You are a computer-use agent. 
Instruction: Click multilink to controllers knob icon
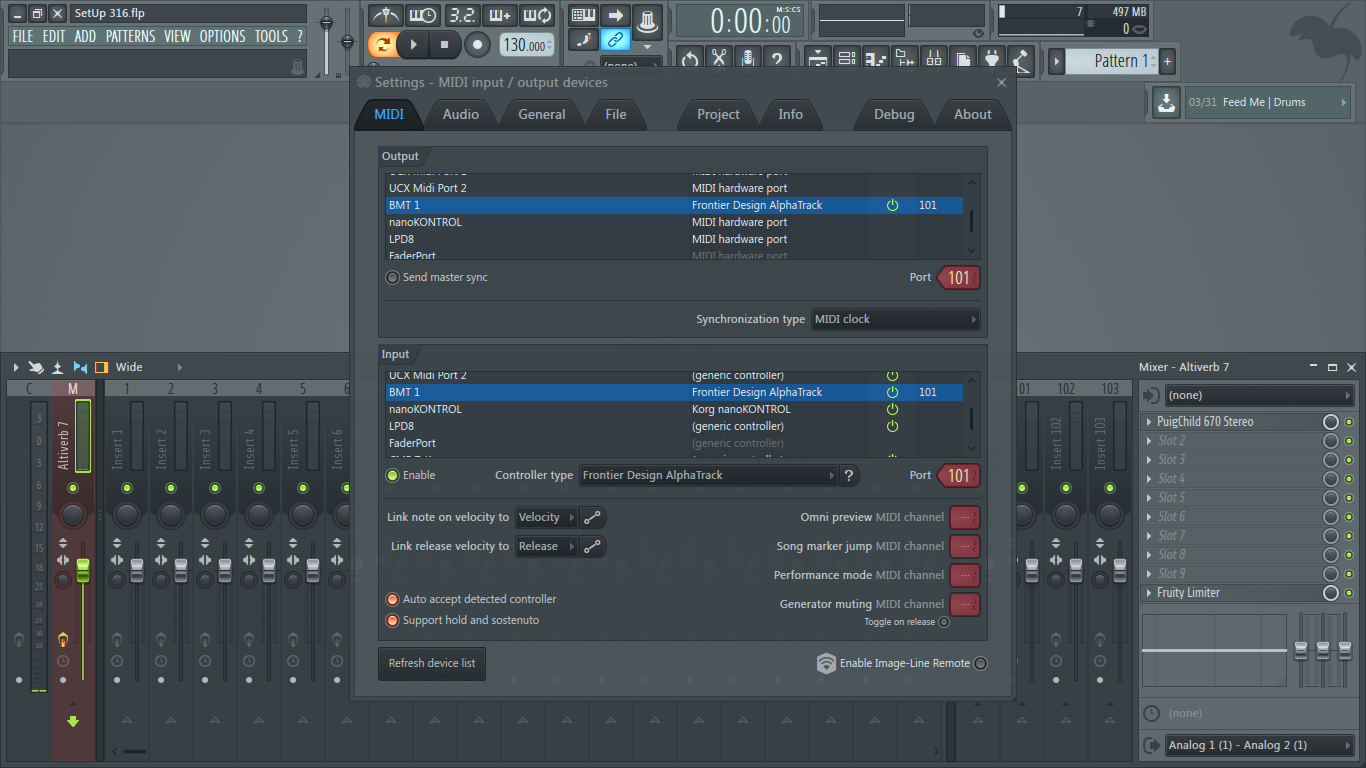648,20
